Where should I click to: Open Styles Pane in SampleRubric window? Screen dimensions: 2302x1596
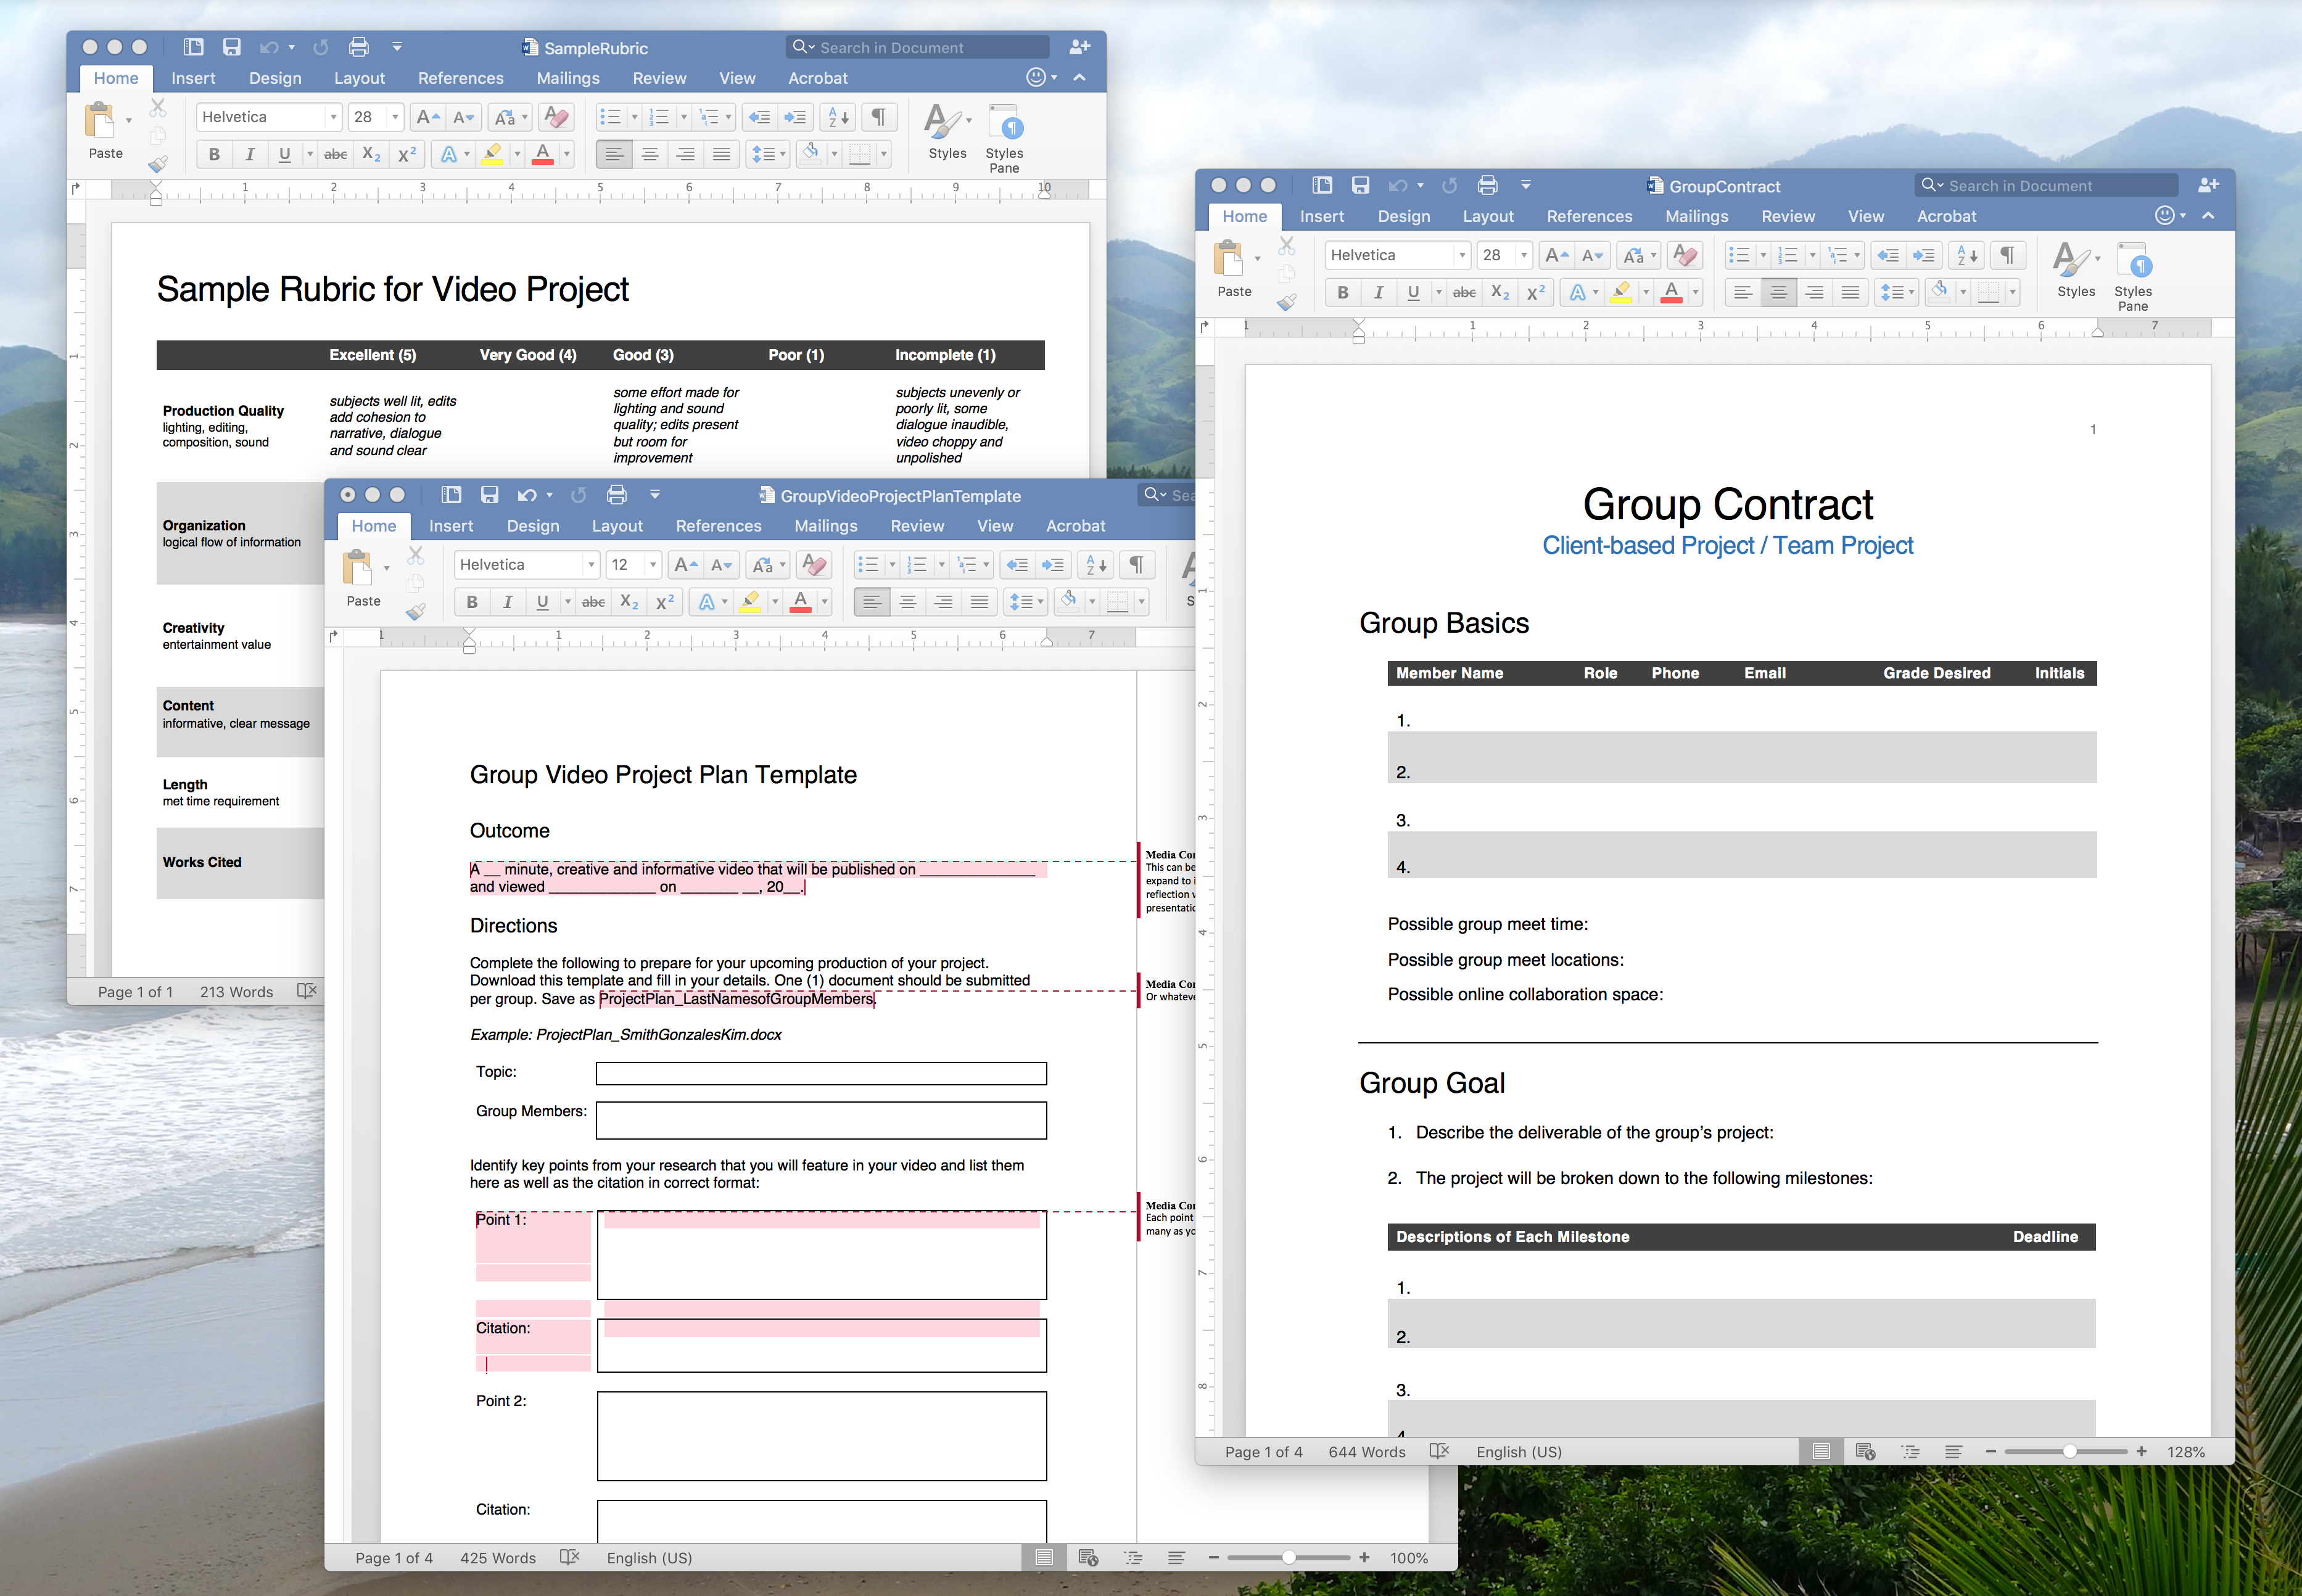[1004, 138]
